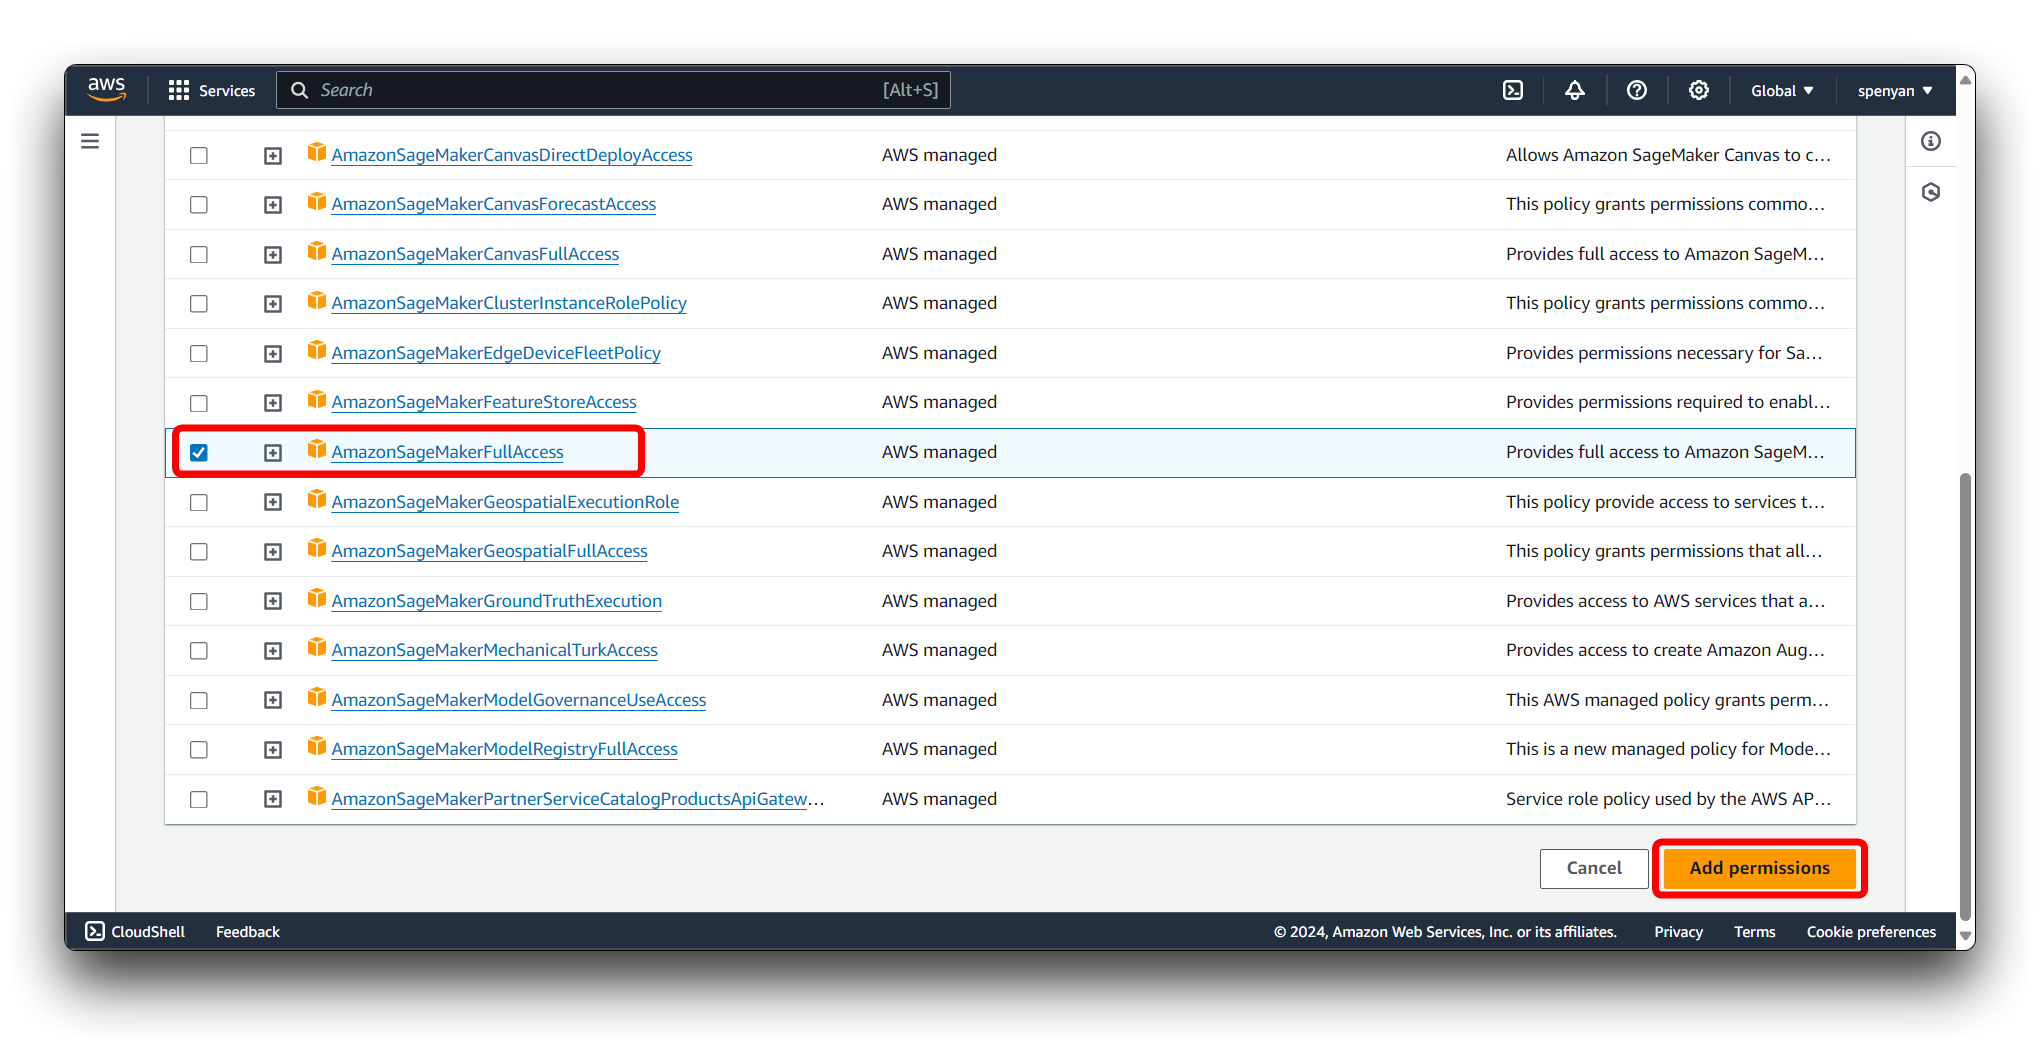Expand the AmazonSageMakerModelRegistryFullAccess row
The image size is (2040, 1047).
[273, 749]
